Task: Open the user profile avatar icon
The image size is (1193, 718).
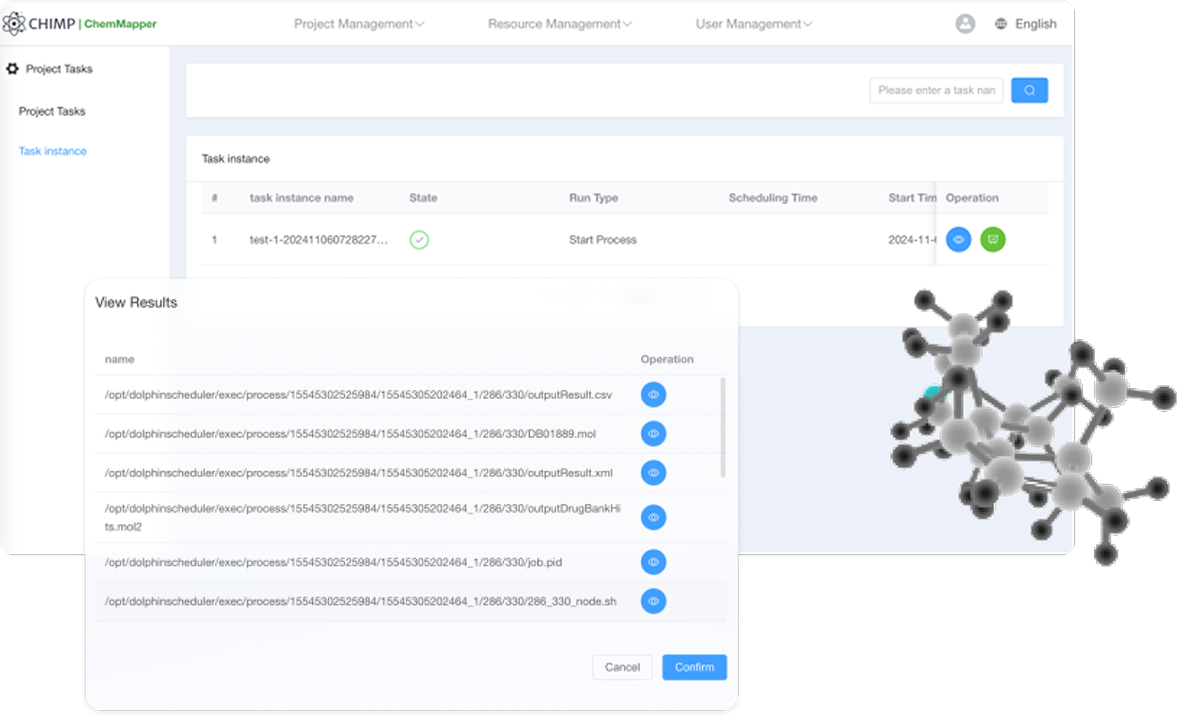Action: point(965,24)
